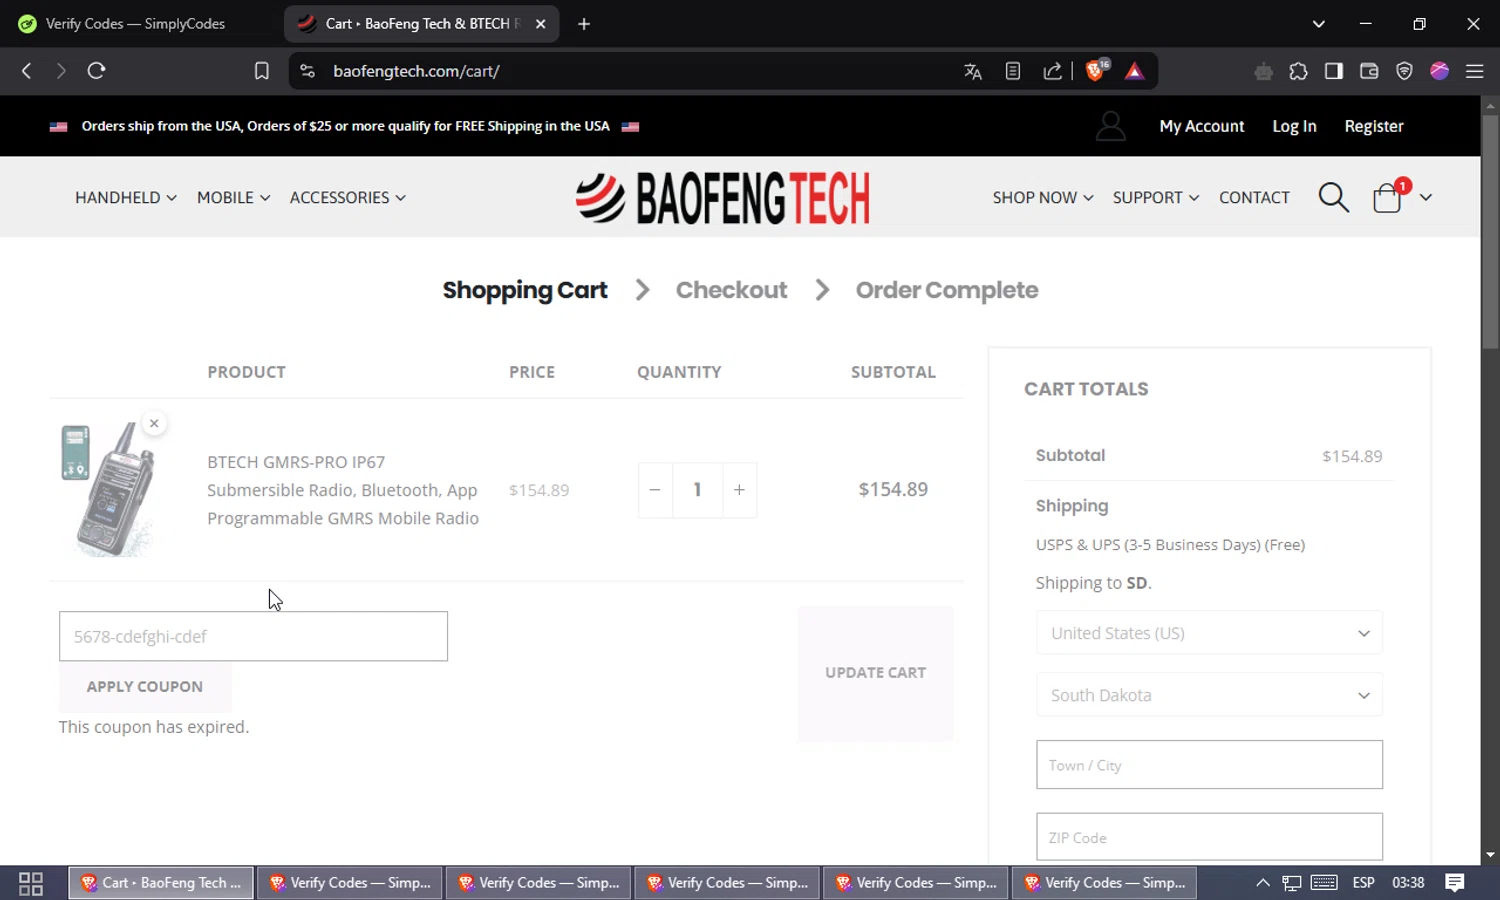Open the taskbar notification center icon

[1455, 883]
